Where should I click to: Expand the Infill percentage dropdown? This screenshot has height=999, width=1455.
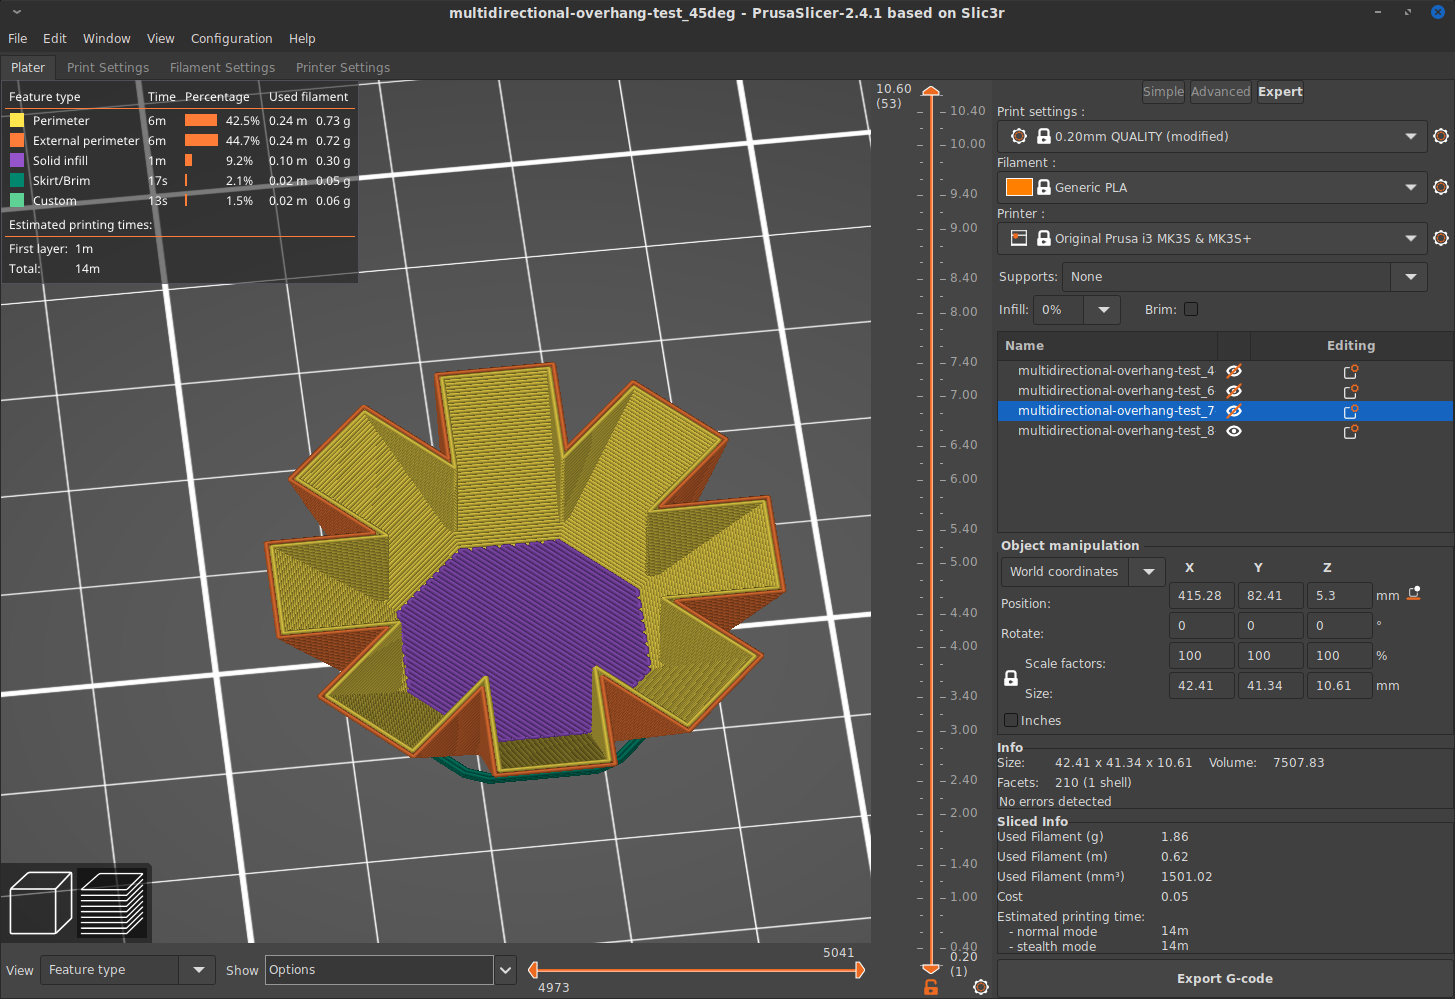tap(1103, 310)
